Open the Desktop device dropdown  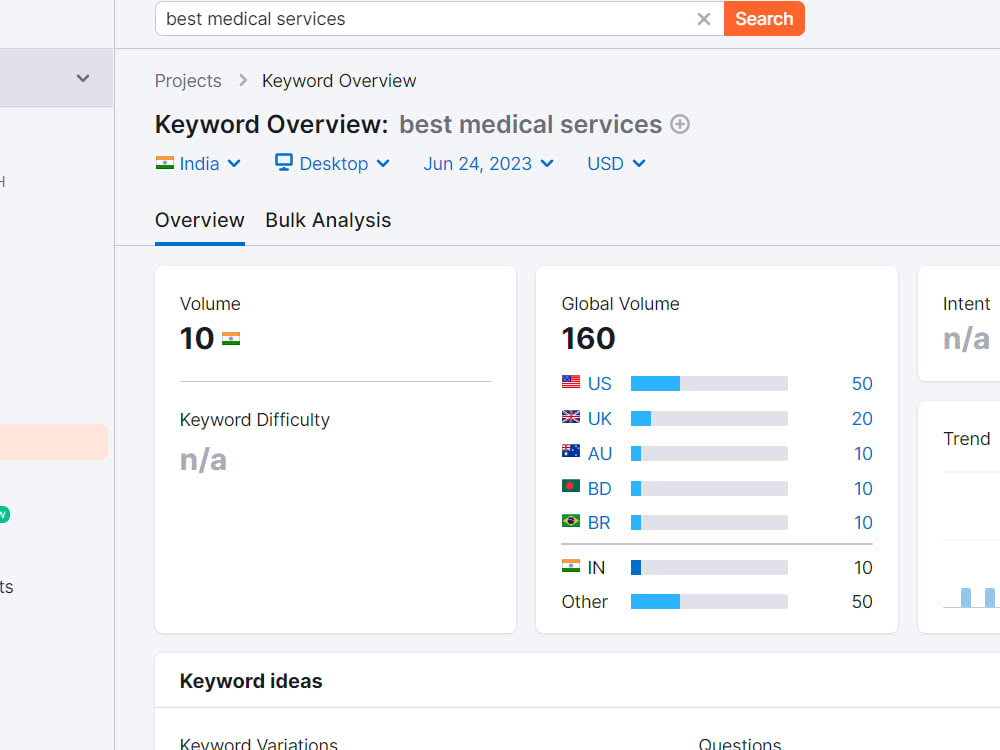click(332, 164)
